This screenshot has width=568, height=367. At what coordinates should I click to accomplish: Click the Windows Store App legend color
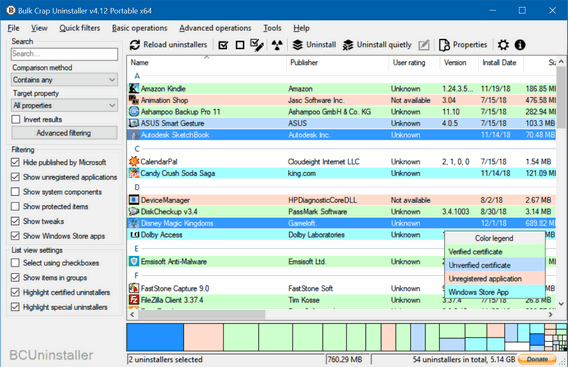coord(494,292)
